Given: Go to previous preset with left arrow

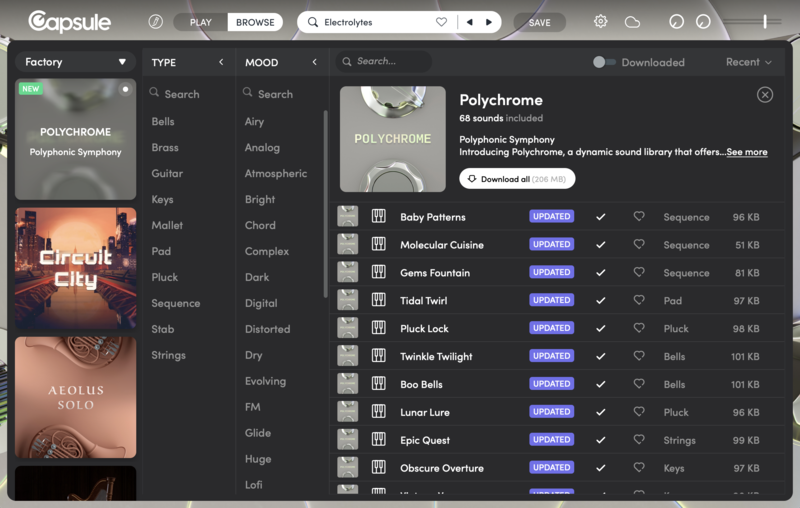Looking at the screenshot, I should coord(469,21).
